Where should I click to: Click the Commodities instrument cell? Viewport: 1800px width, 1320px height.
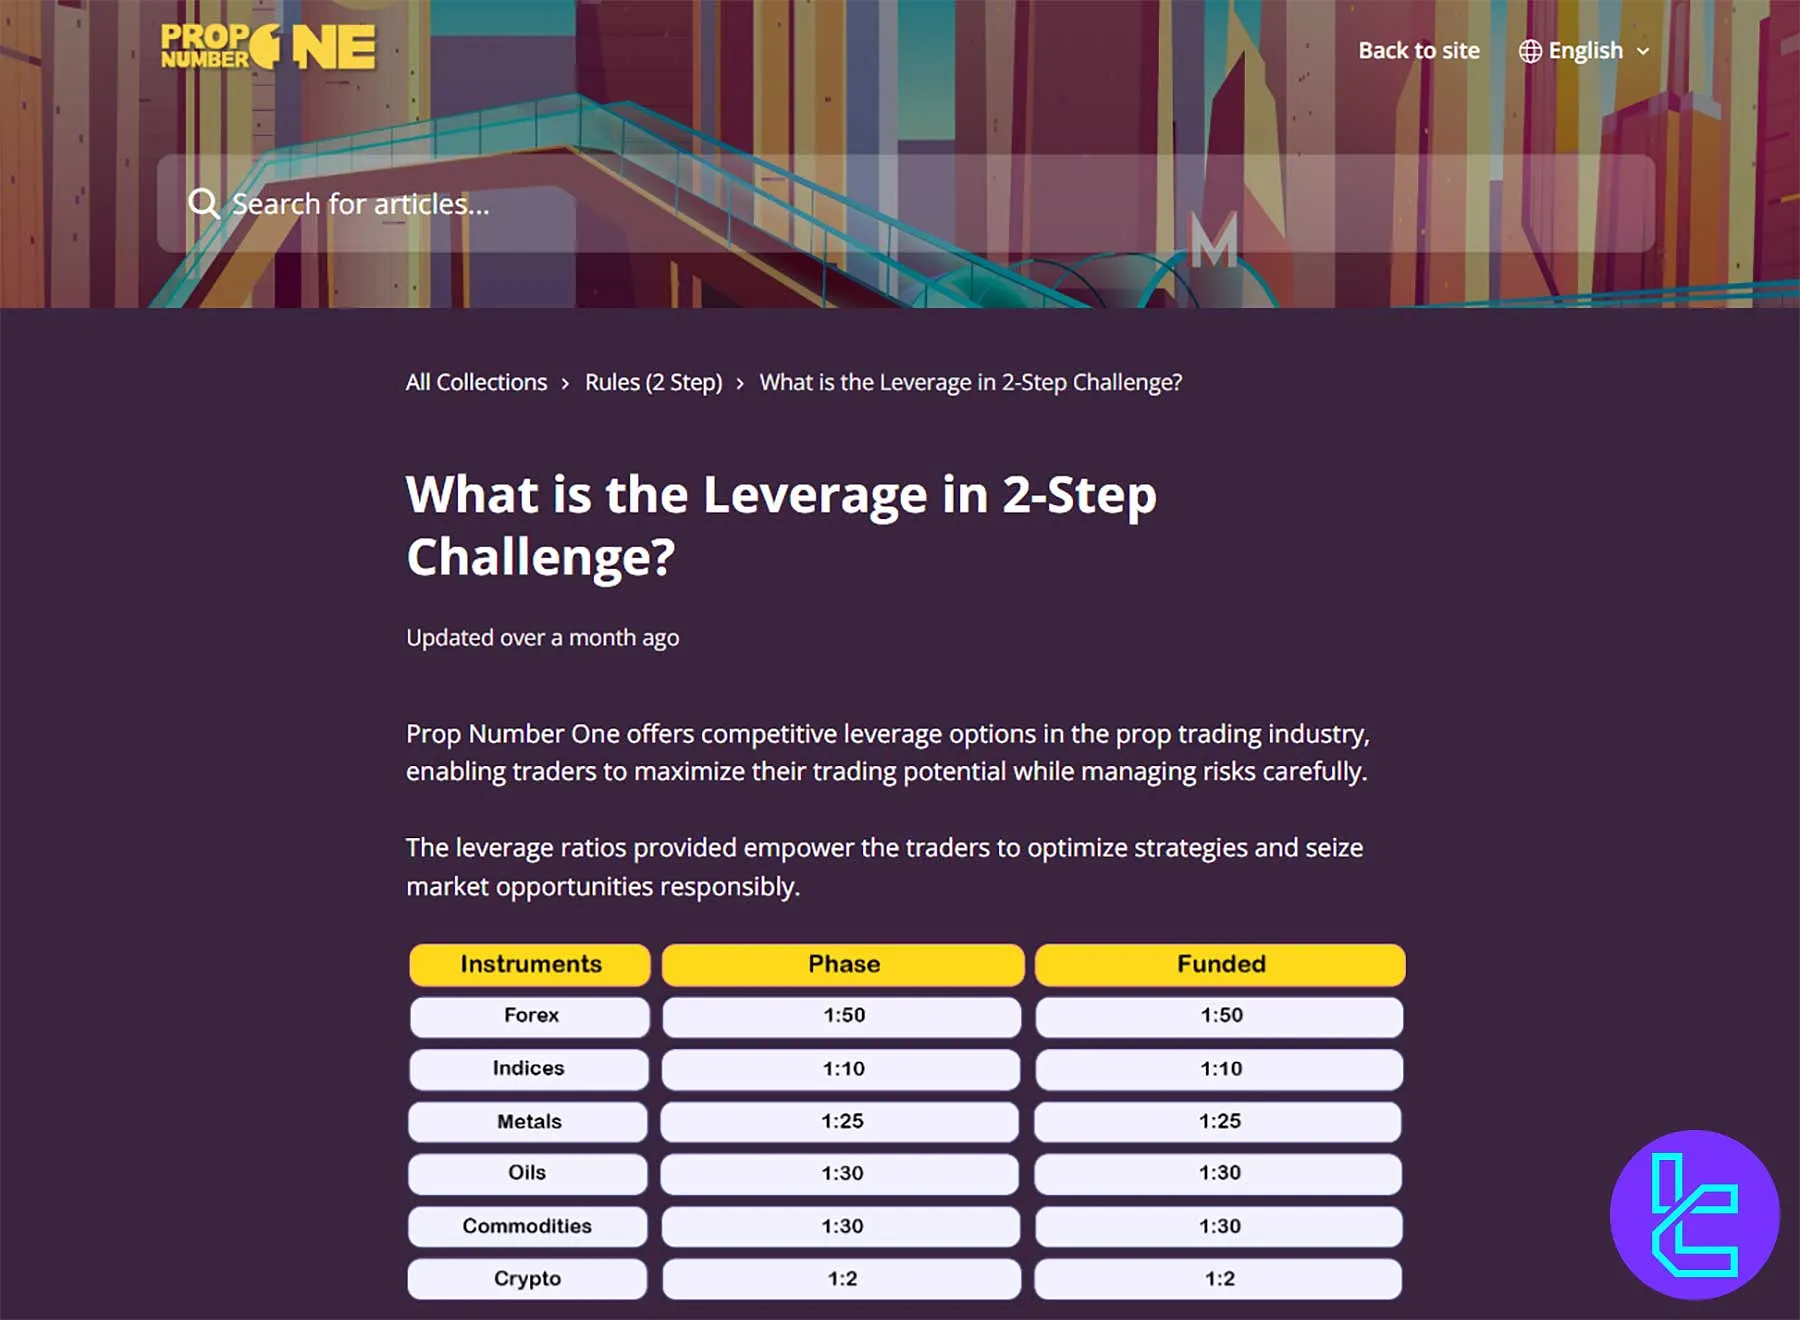point(527,1226)
